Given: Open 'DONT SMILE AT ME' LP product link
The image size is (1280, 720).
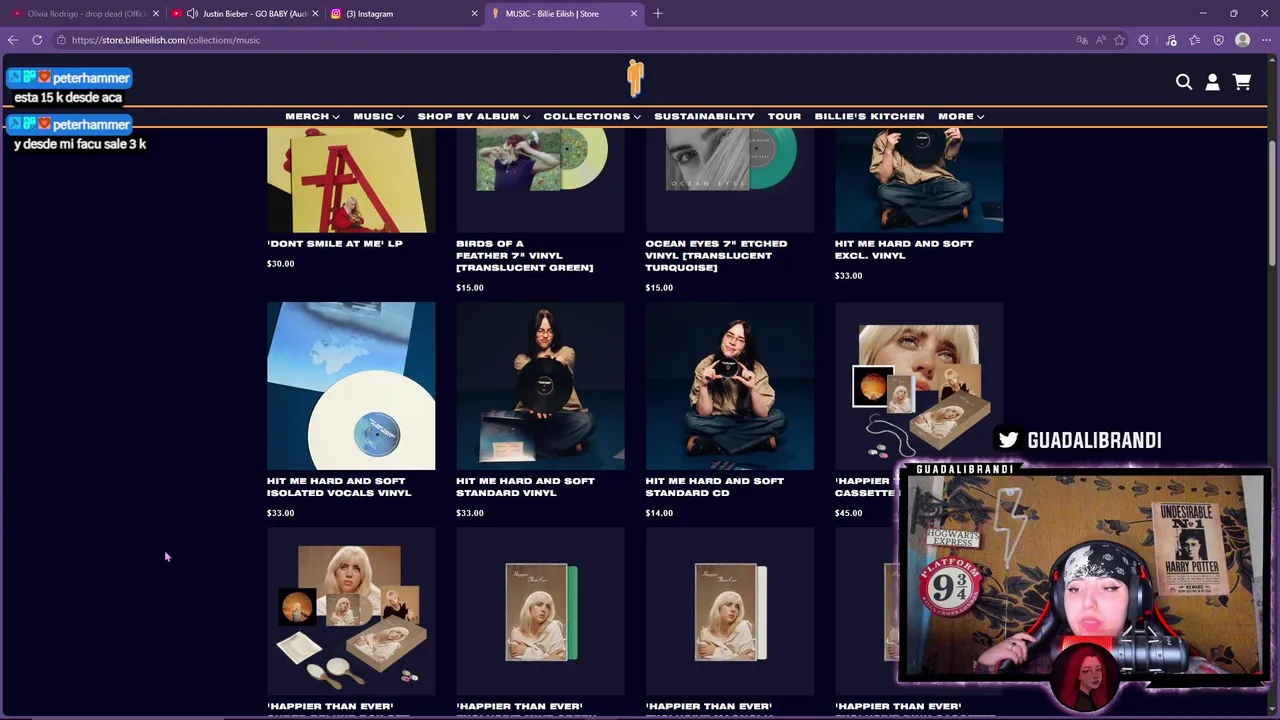Looking at the screenshot, I should click(x=334, y=244).
